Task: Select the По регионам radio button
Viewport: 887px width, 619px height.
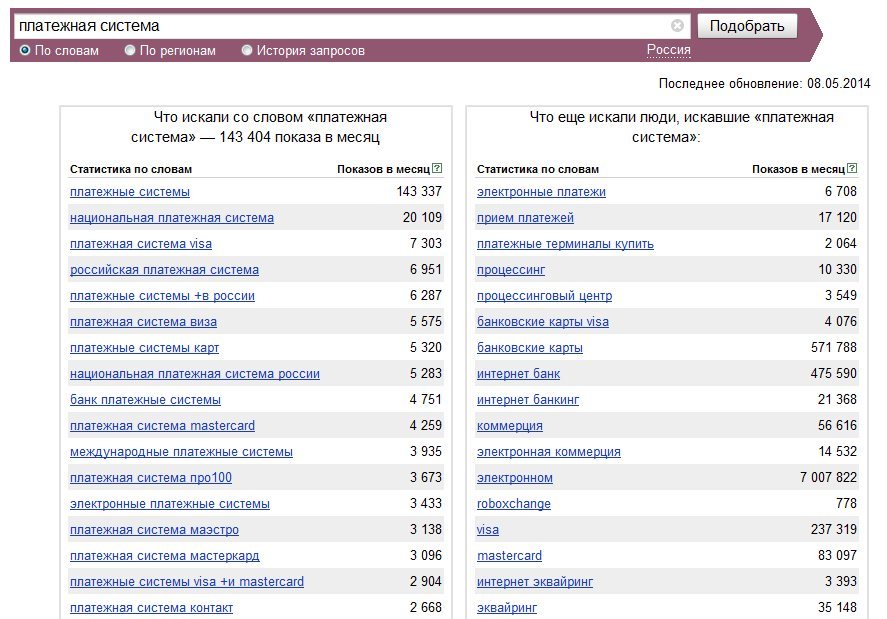Action: pyautogui.click(x=130, y=50)
